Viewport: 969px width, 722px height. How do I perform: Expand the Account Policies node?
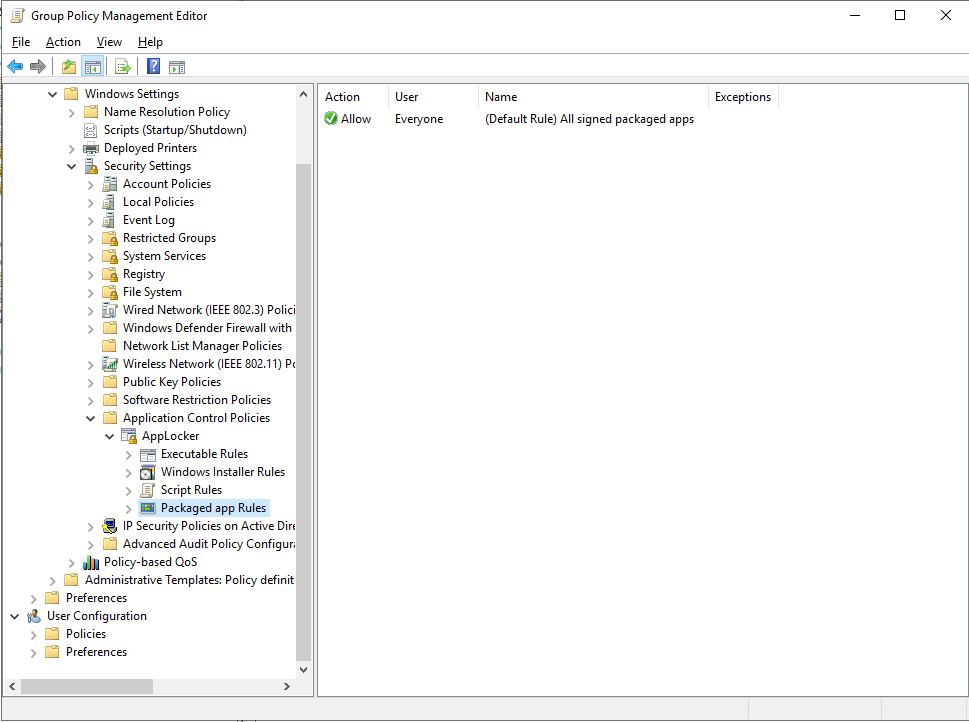tap(91, 185)
